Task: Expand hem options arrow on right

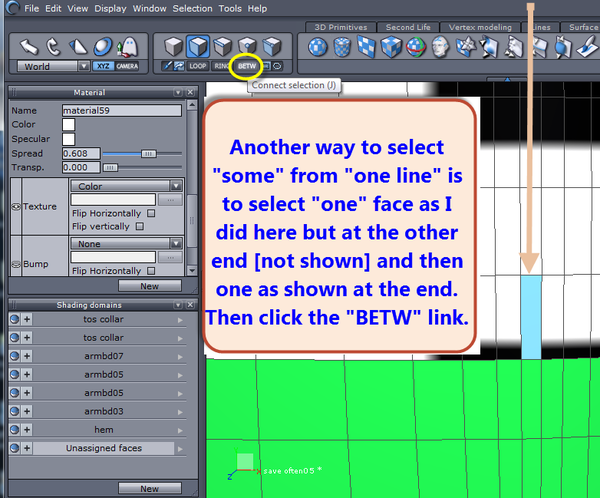Action: 180,430
